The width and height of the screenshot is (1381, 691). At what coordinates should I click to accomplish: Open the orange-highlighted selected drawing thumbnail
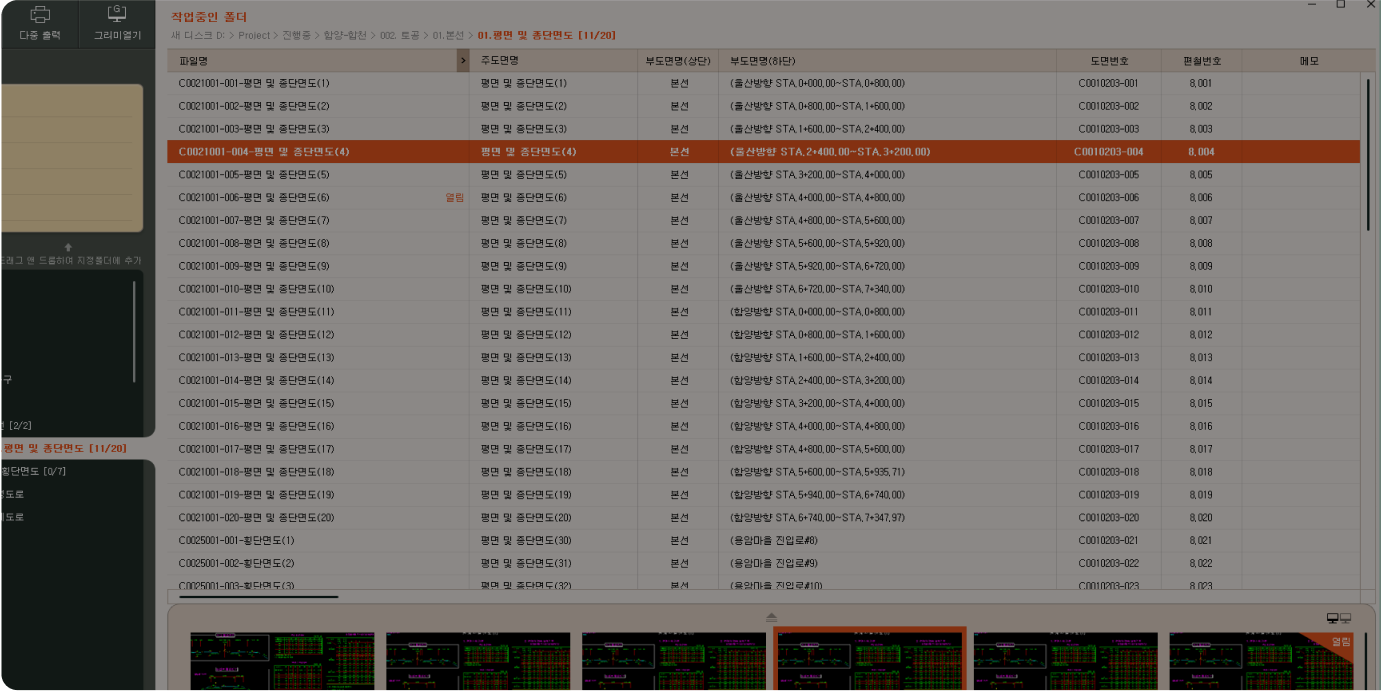(x=871, y=658)
